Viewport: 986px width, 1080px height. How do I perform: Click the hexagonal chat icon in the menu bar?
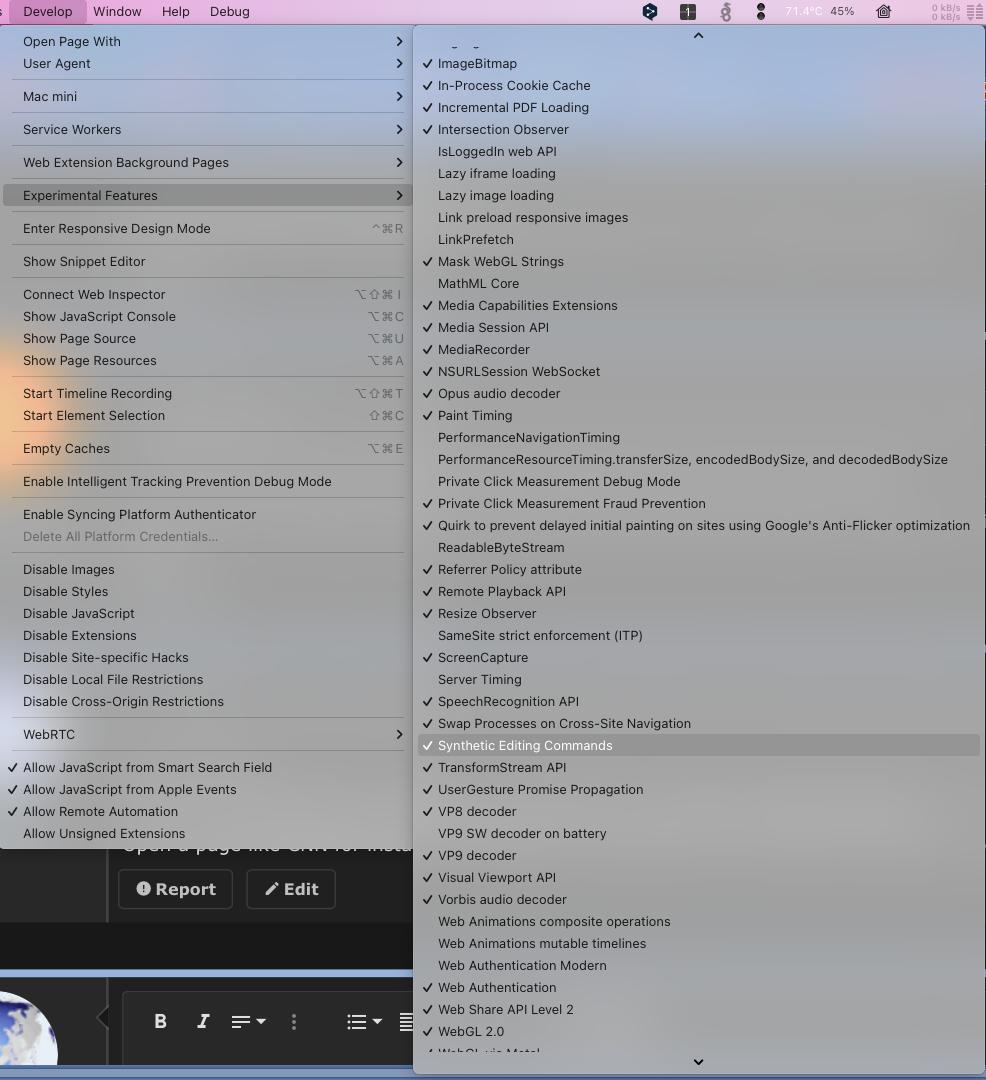650,11
